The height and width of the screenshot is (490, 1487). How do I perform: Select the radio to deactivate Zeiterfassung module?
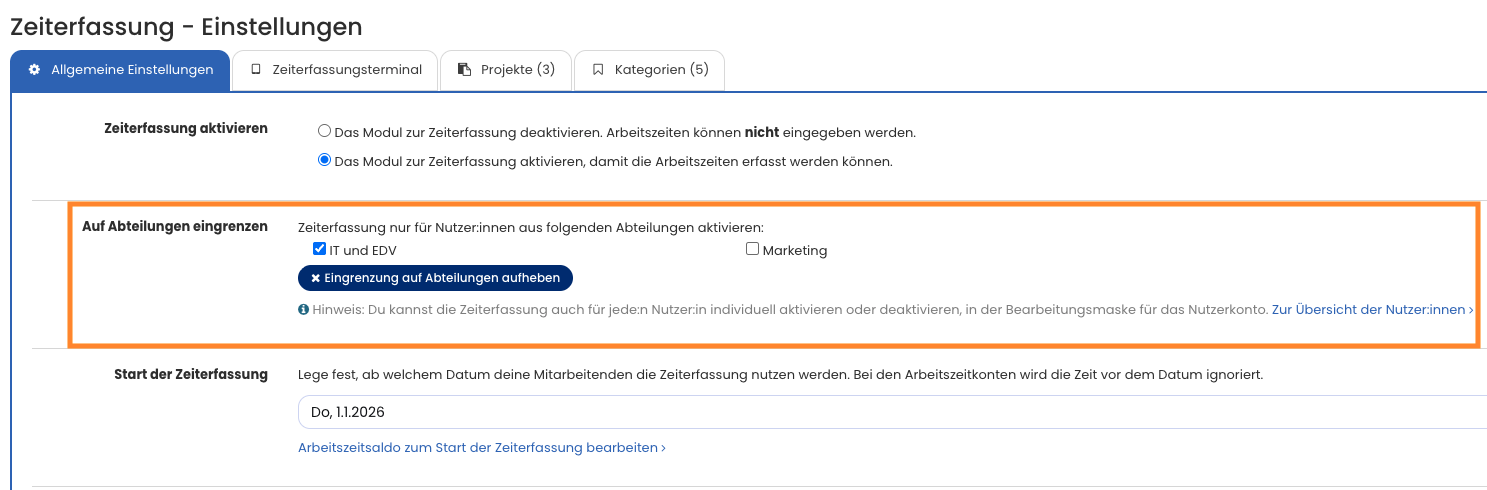(324, 131)
